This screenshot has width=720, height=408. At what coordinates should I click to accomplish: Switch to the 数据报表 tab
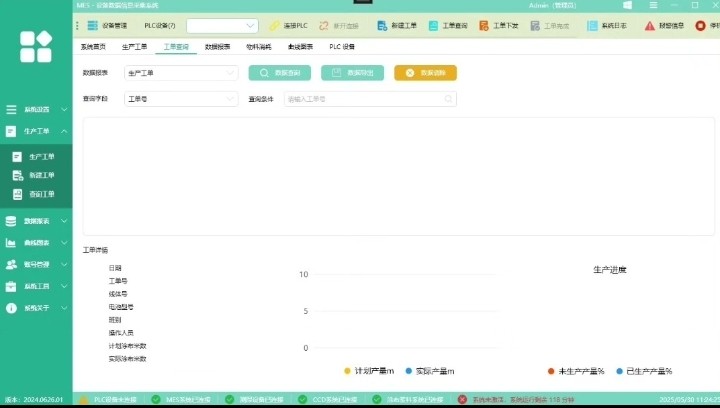217,47
